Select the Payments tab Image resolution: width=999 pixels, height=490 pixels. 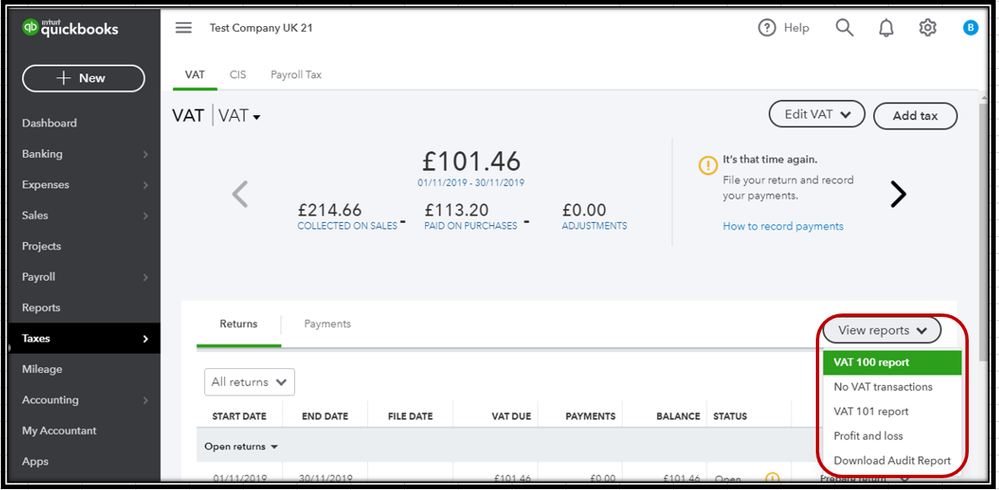point(327,324)
